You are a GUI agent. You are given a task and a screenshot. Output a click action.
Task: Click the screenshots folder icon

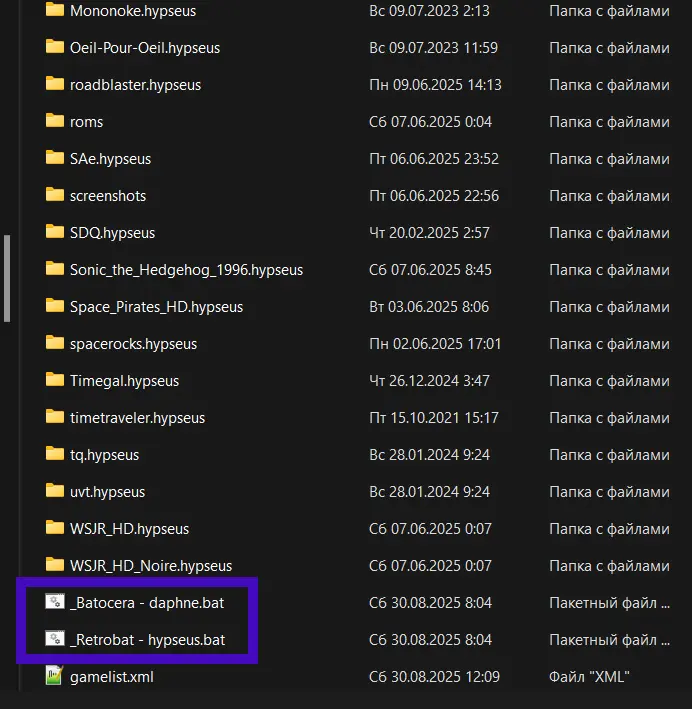coord(55,195)
